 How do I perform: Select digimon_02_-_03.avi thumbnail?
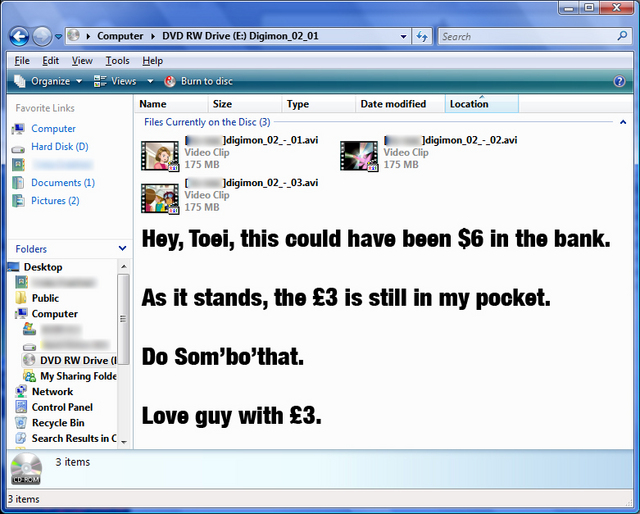[x=160, y=198]
